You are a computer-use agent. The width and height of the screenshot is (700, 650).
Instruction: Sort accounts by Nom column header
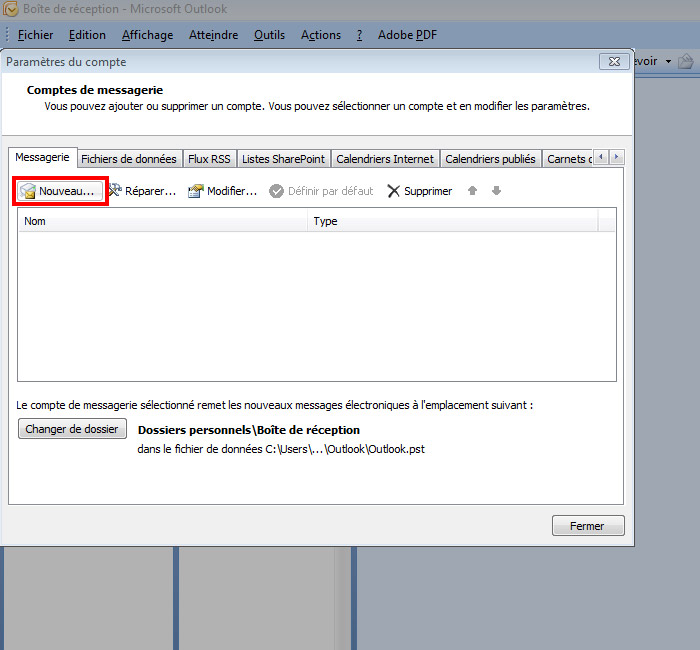point(163,221)
